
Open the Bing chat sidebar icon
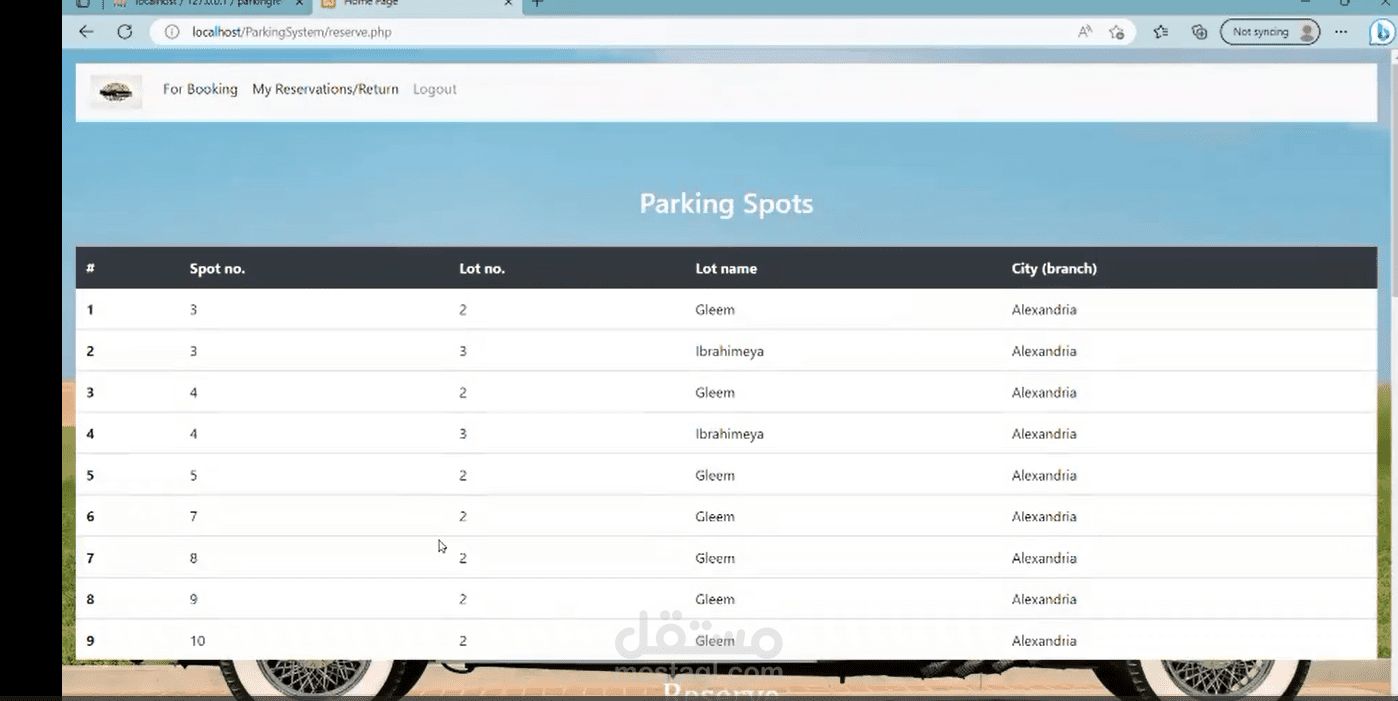1382,32
